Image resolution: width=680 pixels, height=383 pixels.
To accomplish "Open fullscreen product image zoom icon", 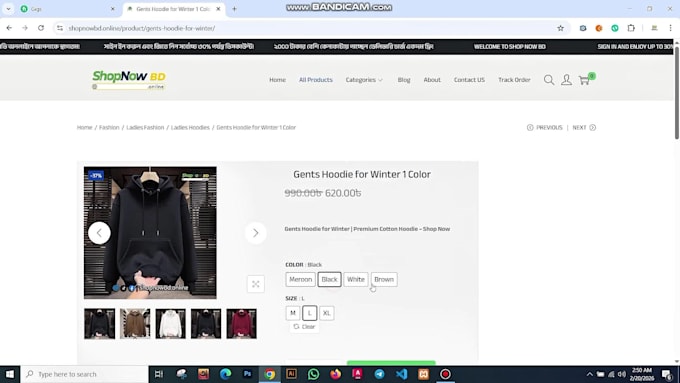I will pos(255,284).
